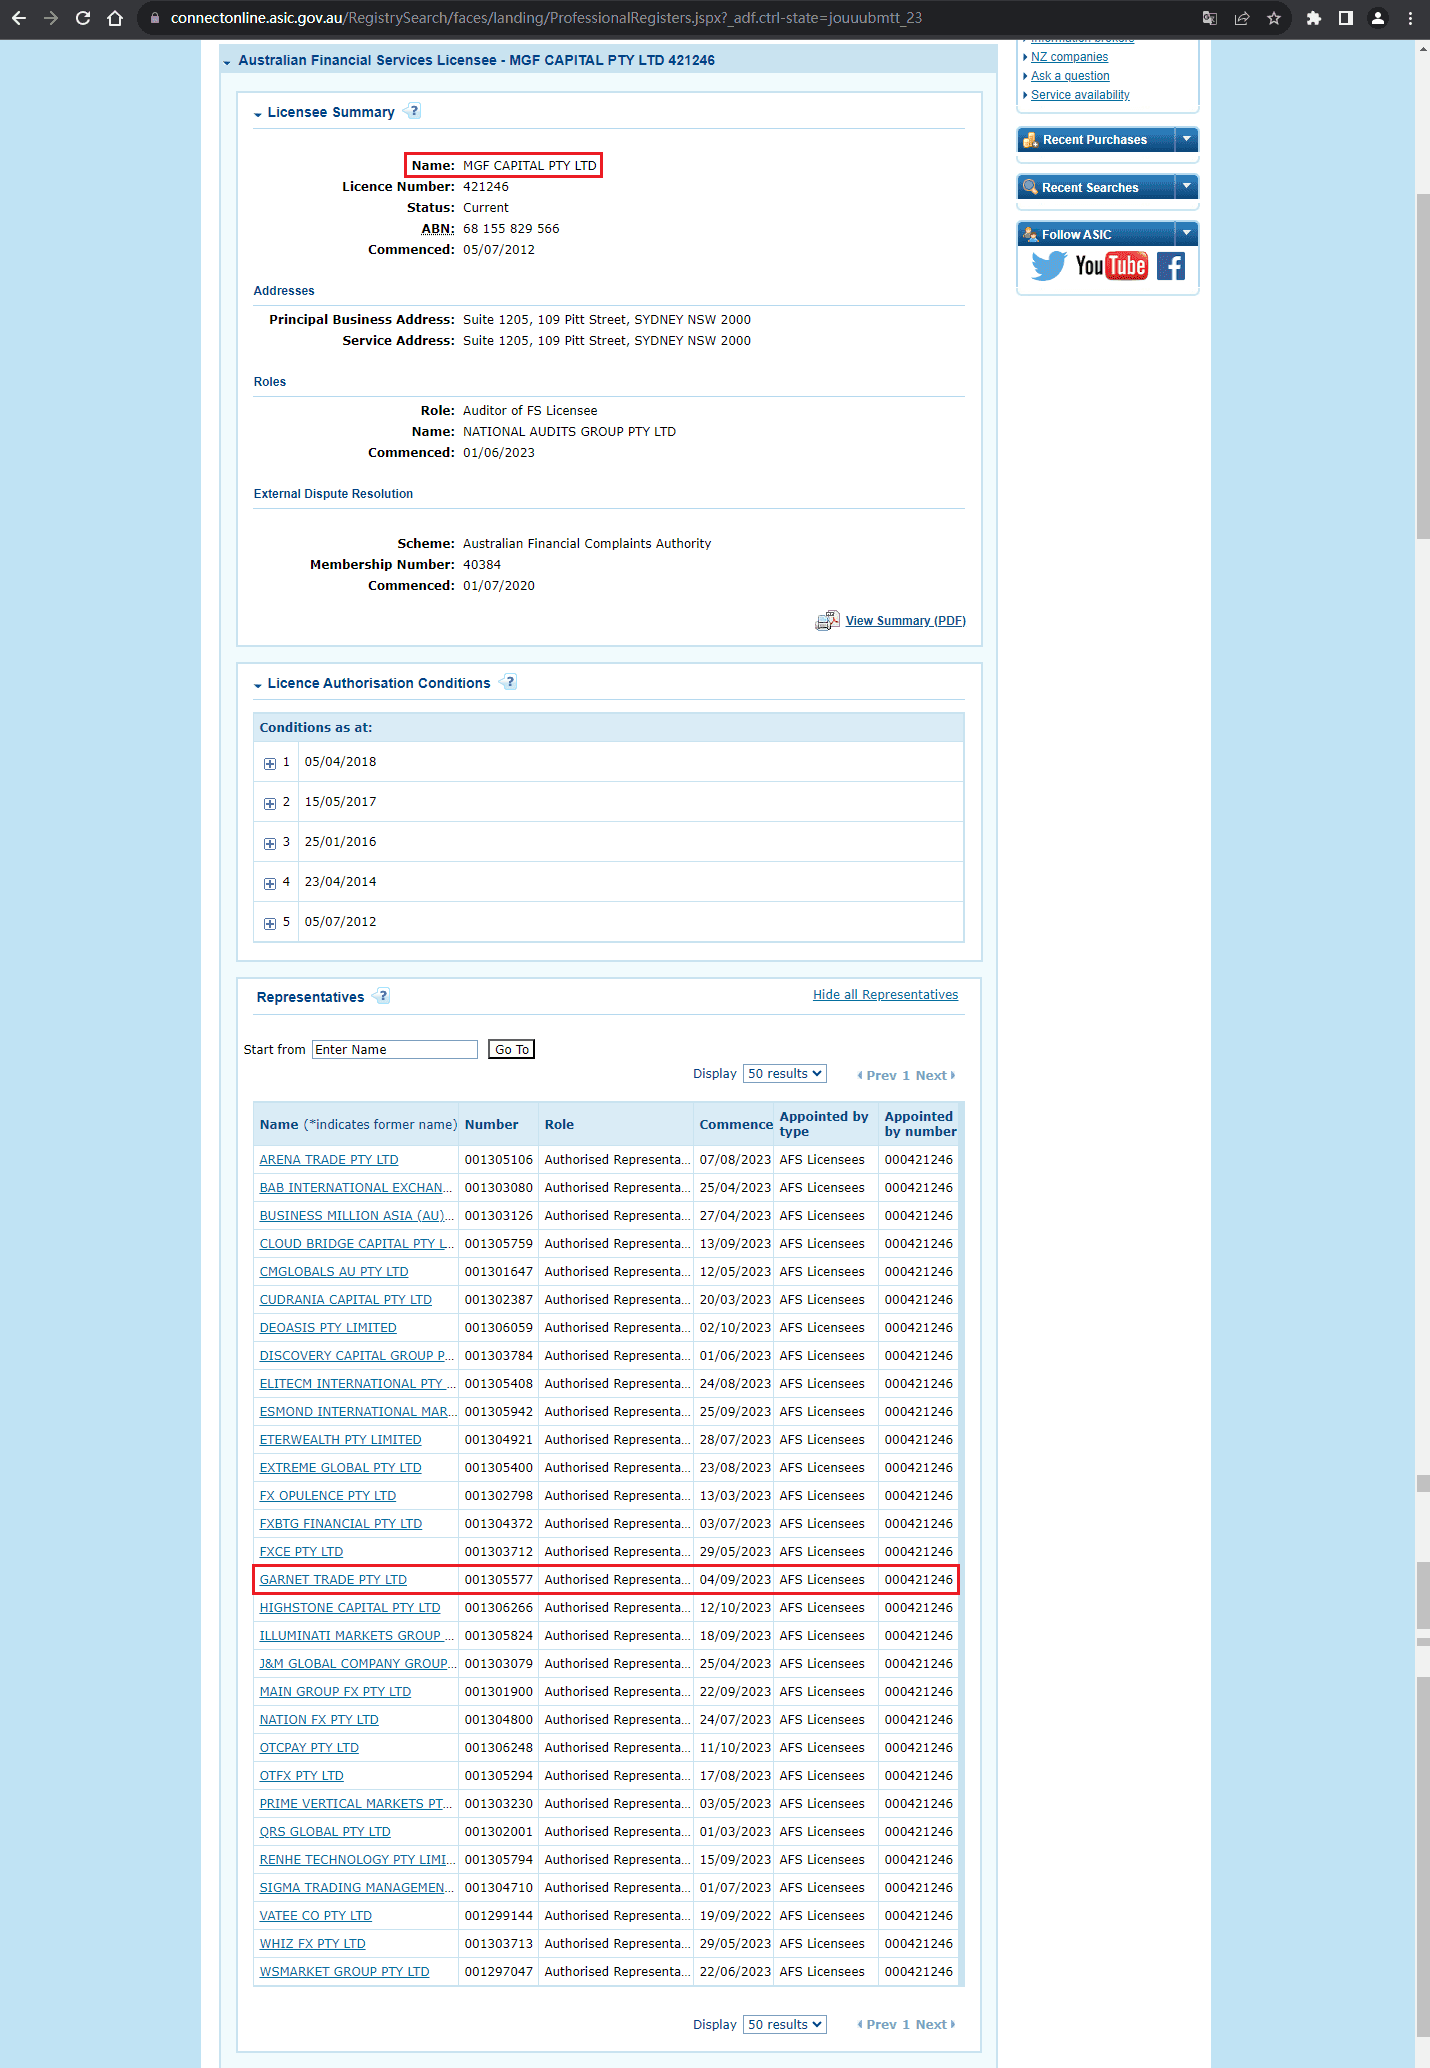Open the Ask a question link
The image size is (1430, 2068).
tap(1070, 76)
